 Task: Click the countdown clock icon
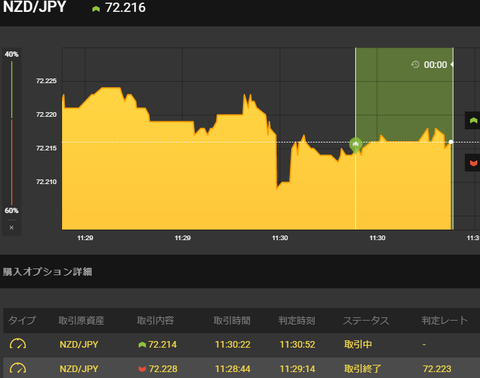(415, 64)
